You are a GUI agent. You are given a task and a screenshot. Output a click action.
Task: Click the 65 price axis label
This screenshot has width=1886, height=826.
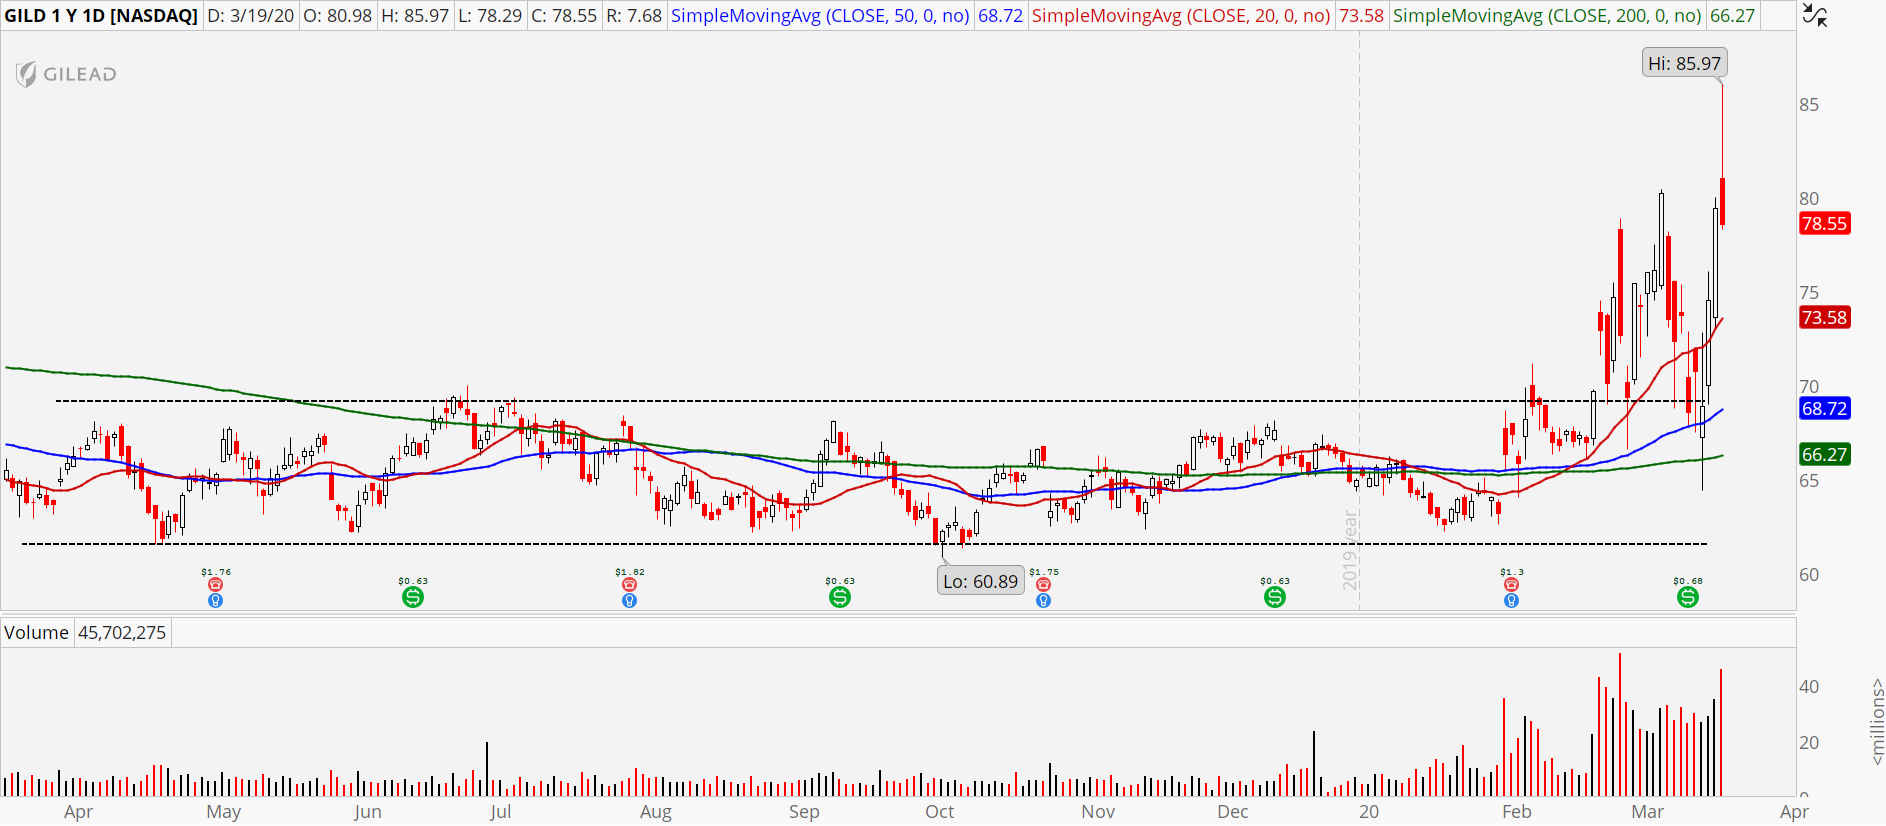(1809, 481)
